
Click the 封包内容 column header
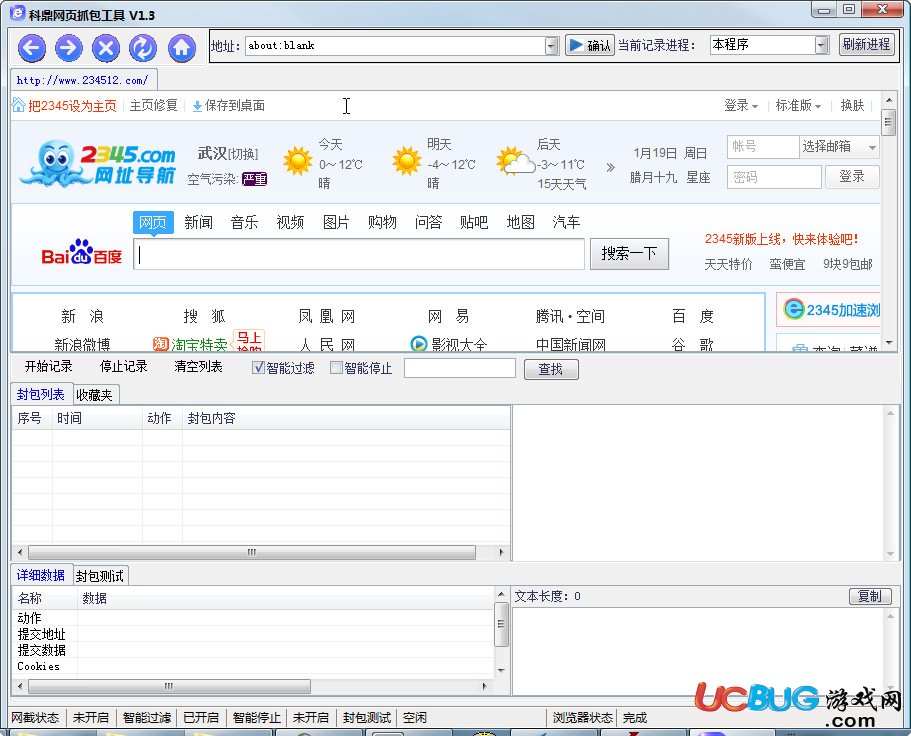click(346, 418)
